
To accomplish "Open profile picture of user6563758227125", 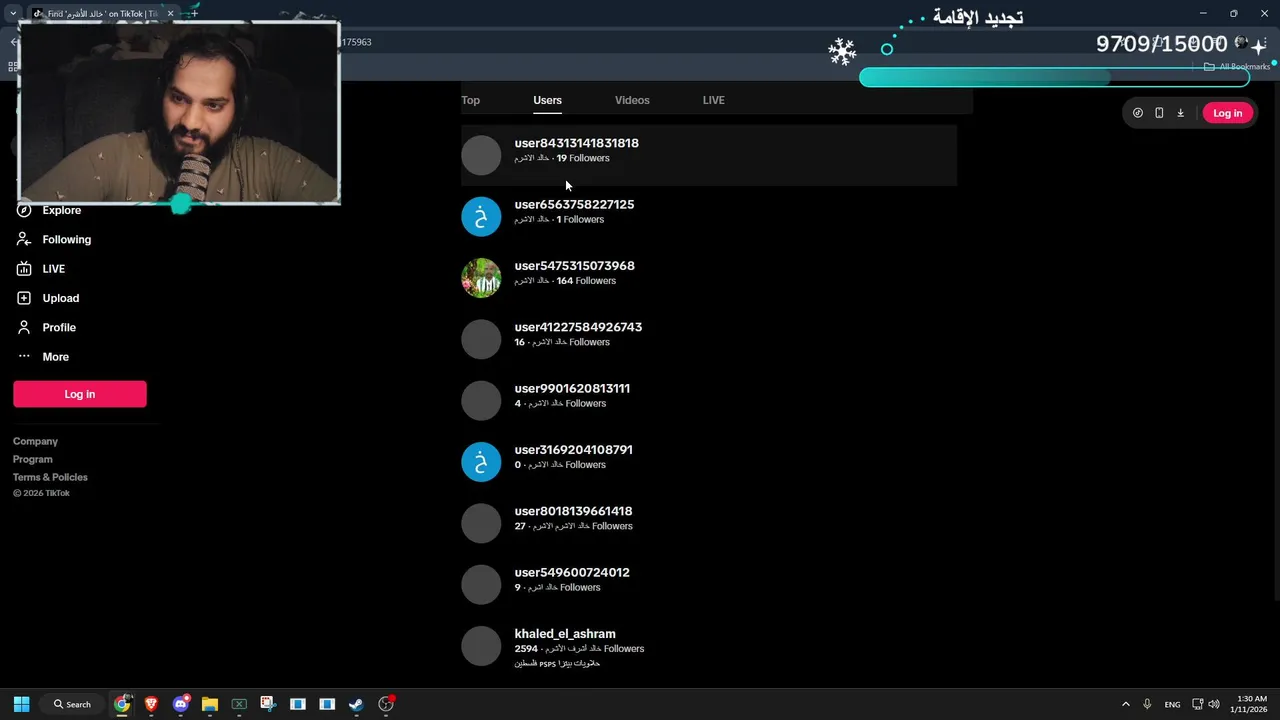I will point(481,216).
